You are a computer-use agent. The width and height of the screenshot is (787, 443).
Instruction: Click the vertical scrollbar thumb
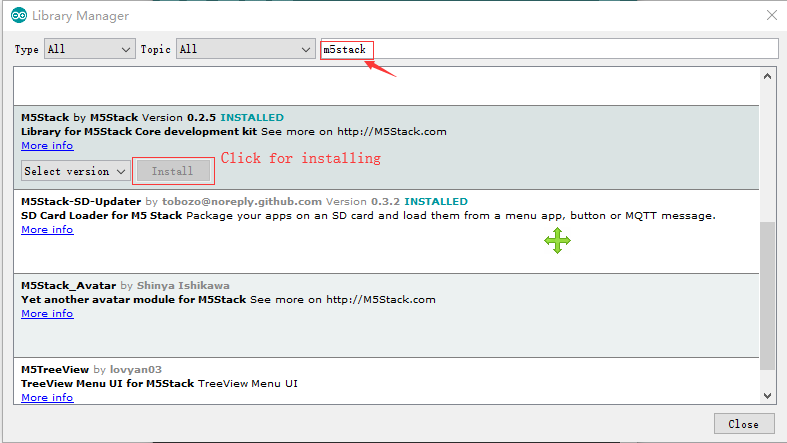(767, 296)
